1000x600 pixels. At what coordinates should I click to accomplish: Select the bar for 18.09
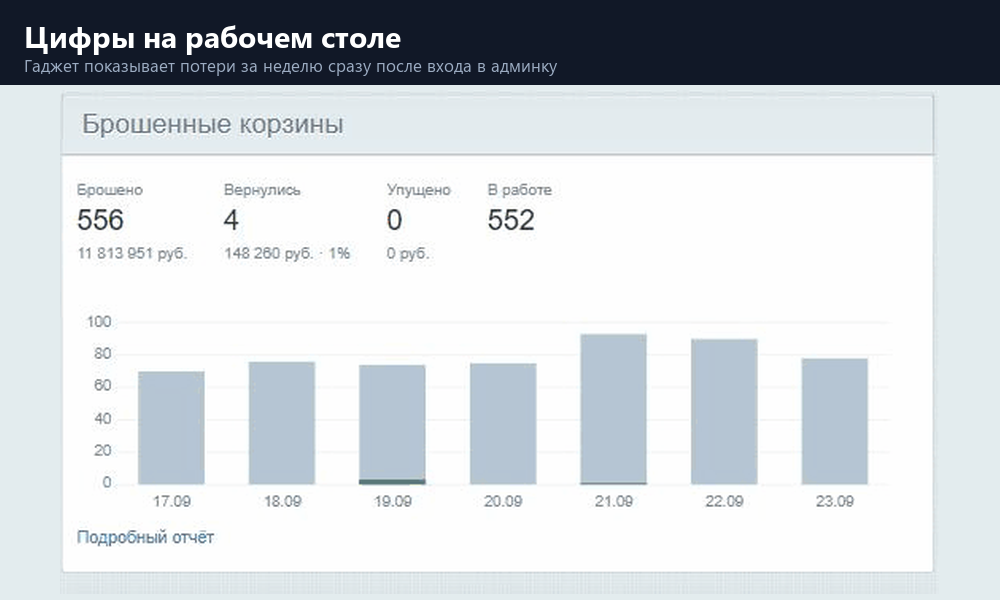(282, 423)
